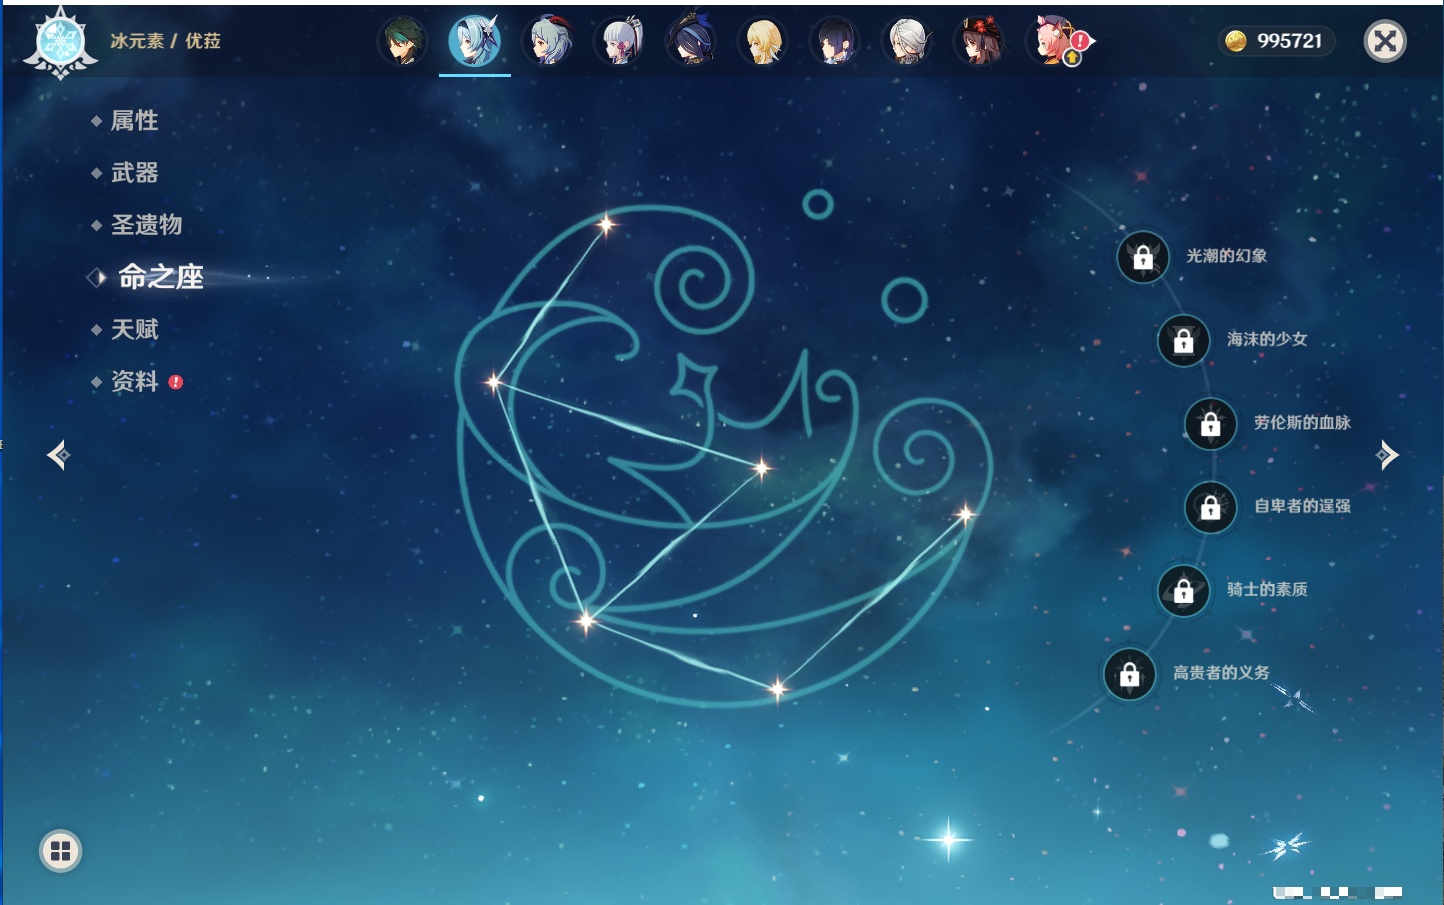Click the lock icon for 自卑者的逞强
1444x905 pixels.
tap(1211, 507)
